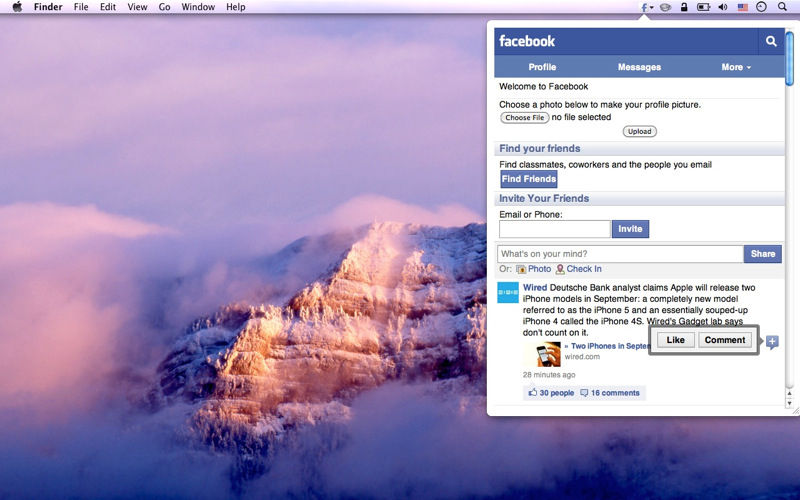Click the Upload button
The width and height of the screenshot is (800, 500).
[639, 131]
